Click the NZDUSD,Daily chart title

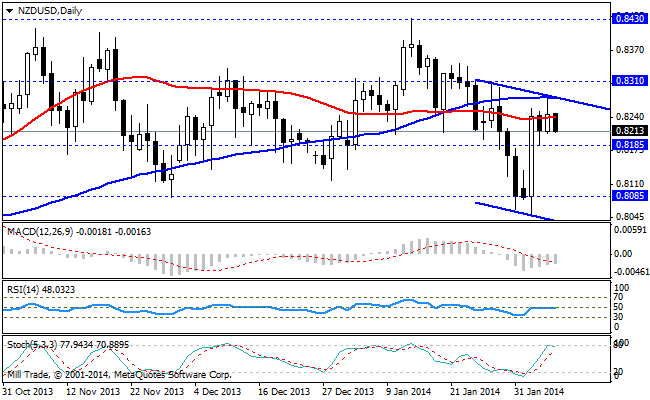(50, 11)
